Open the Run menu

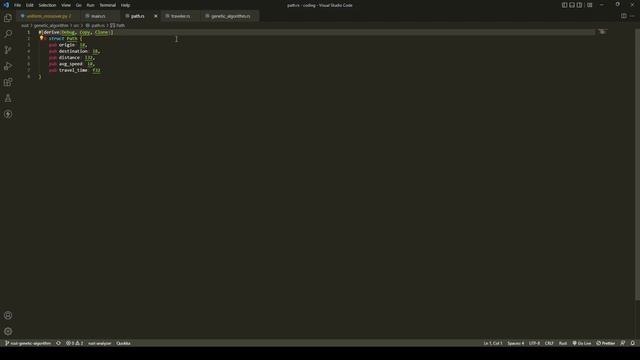click(x=91, y=5)
